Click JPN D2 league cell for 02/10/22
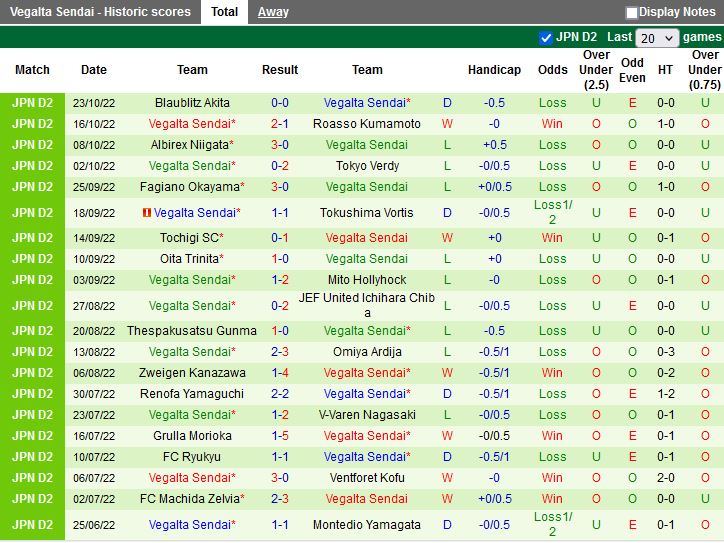Image resolution: width=724 pixels, height=543 pixels. coord(32,166)
